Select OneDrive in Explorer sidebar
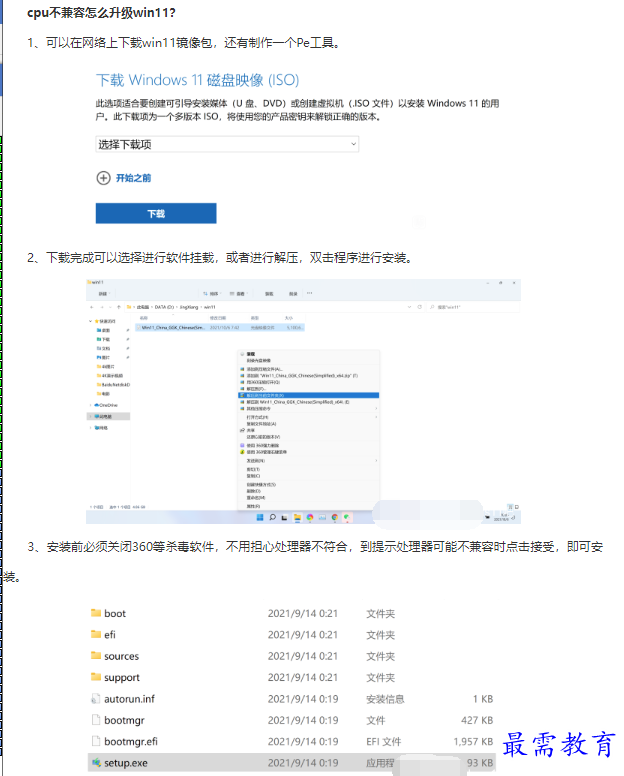The height and width of the screenshot is (776, 624). [106, 405]
